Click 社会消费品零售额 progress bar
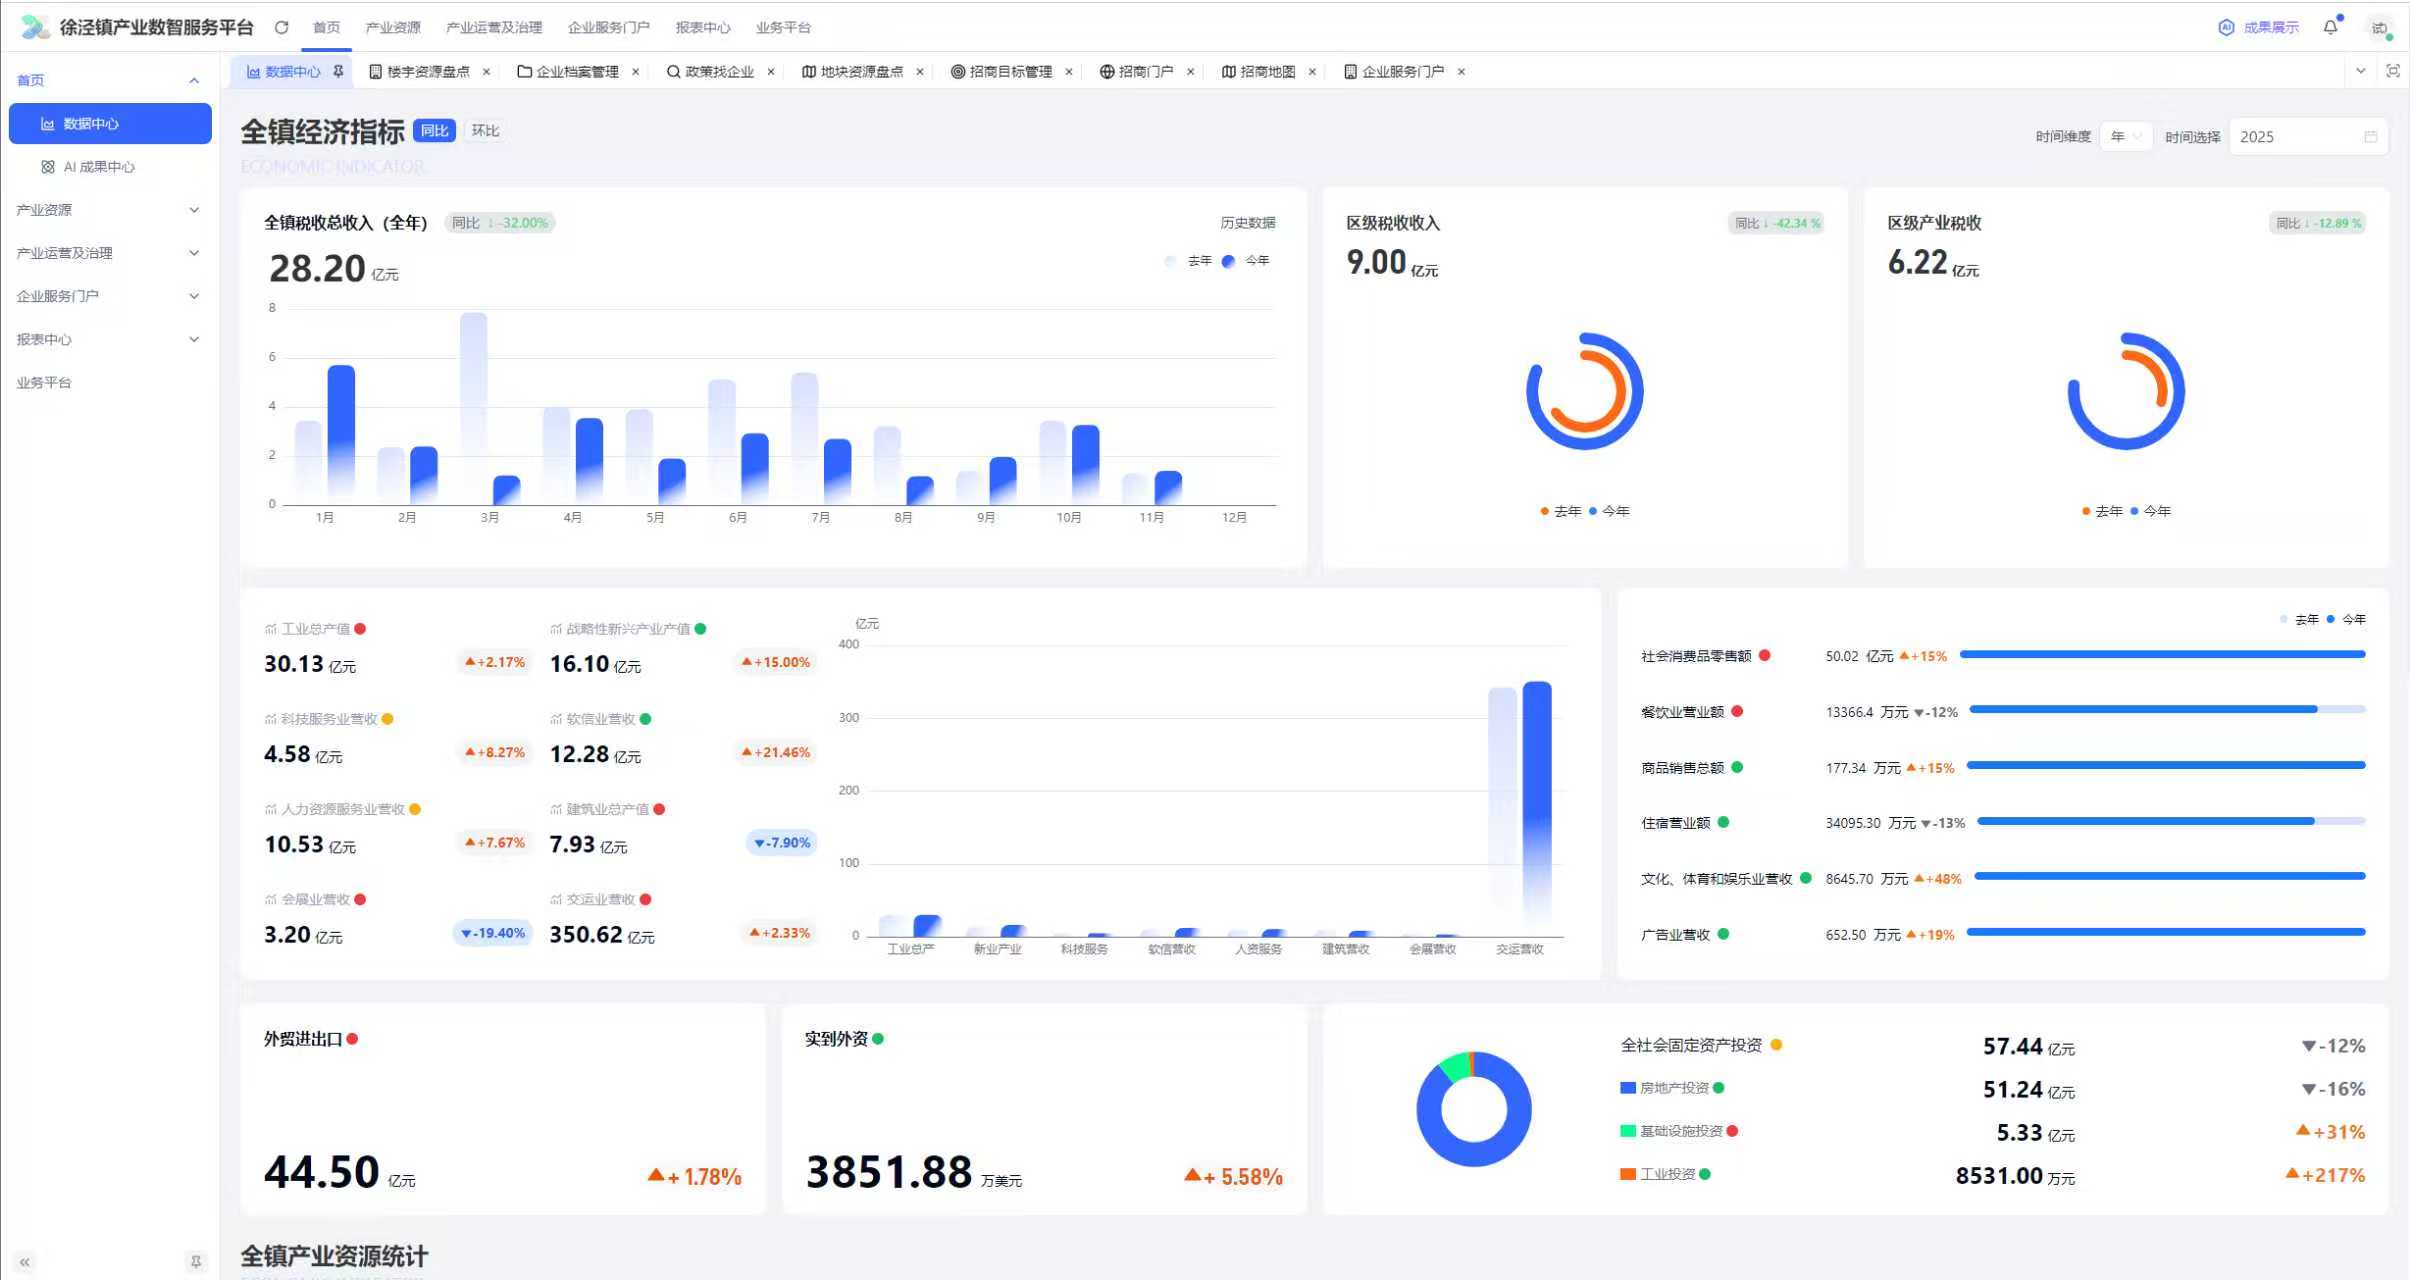Viewport: 2410px width, 1280px height. [2162, 655]
